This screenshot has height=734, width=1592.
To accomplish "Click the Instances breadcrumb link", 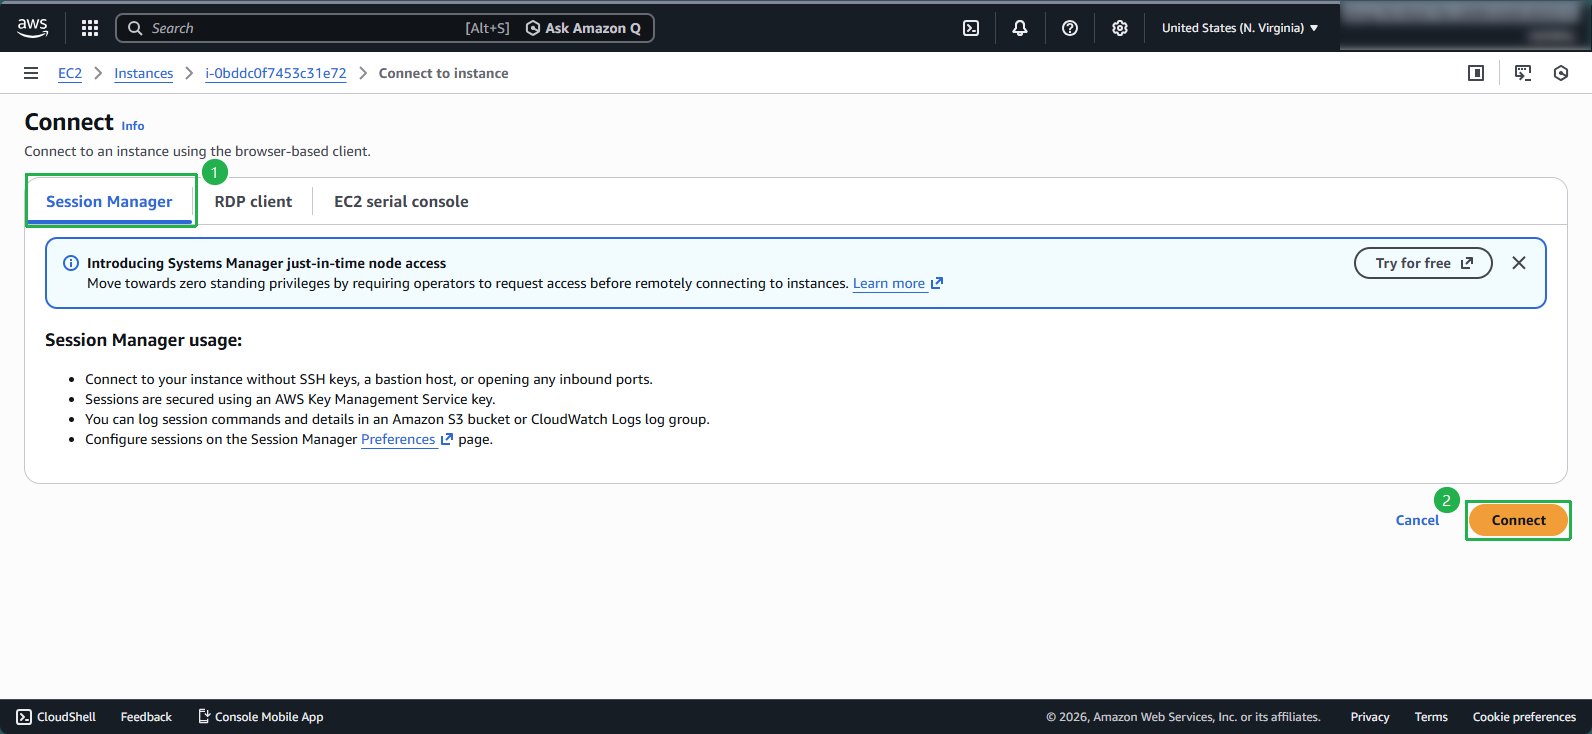I will (x=143, y=73).
